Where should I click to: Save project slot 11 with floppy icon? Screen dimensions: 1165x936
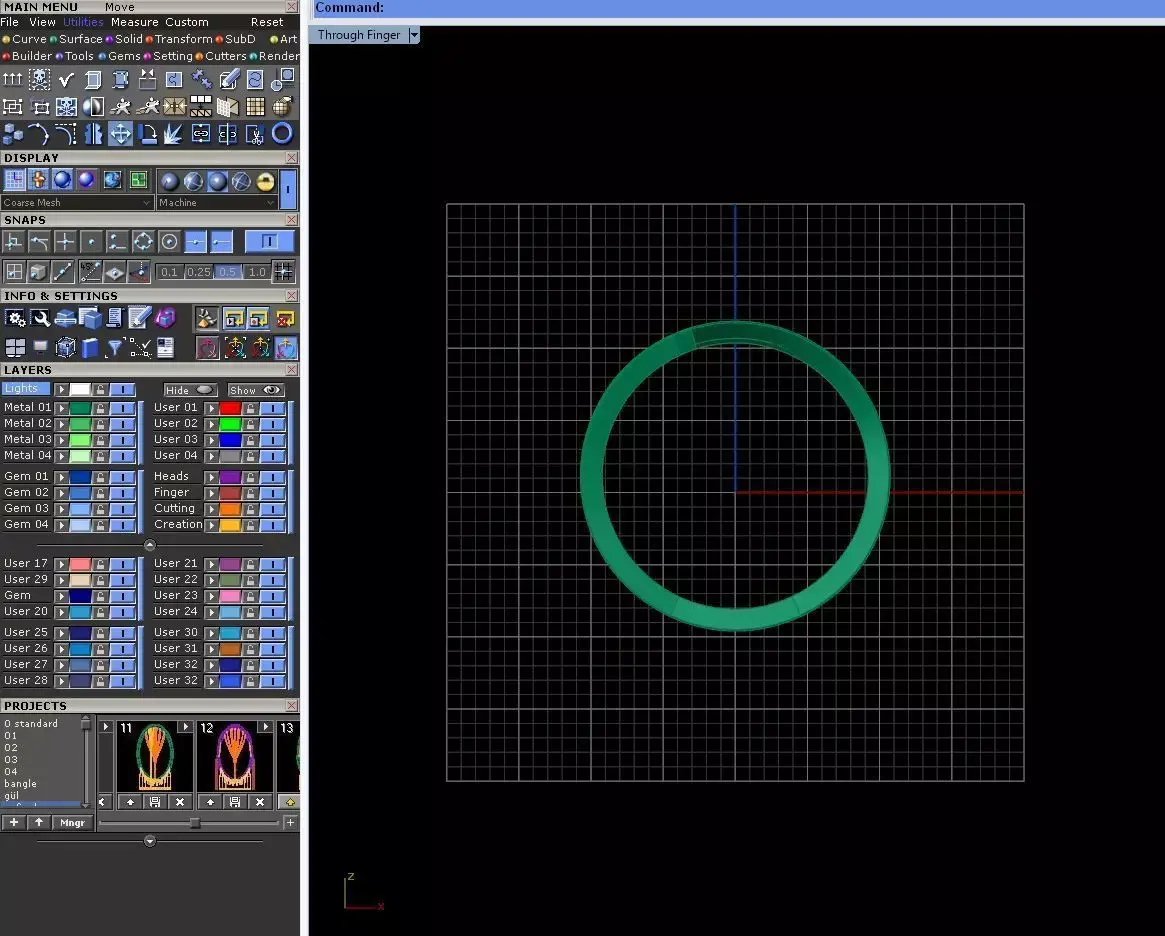[x=155, y=802]
